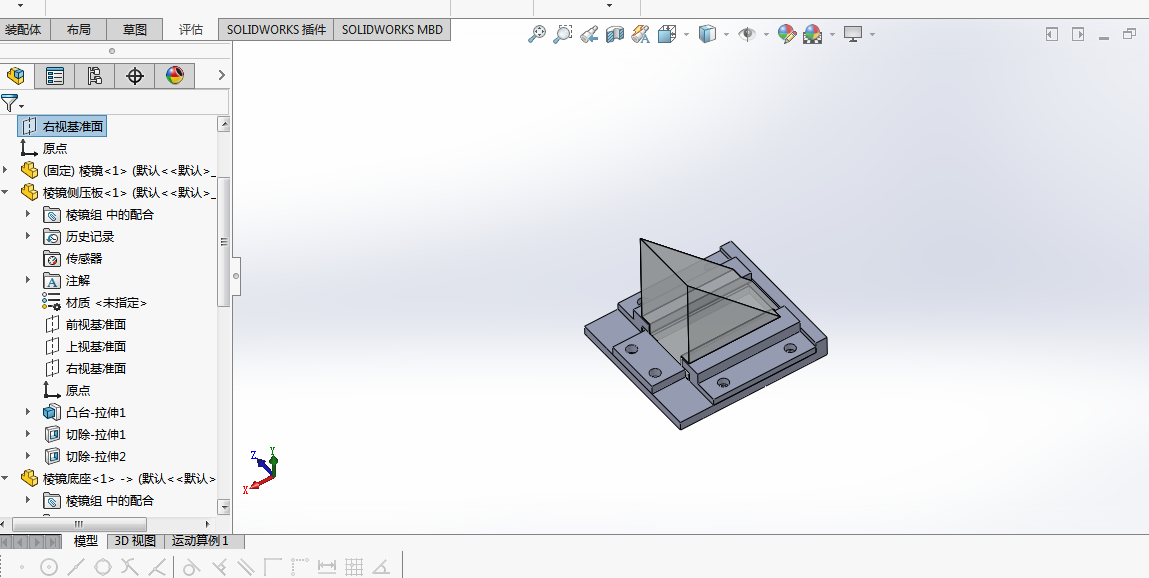Screen dimensions: 1149x578
Task: Switch to DimXpertManager crosshair tab
Action: tap(134, 75)
